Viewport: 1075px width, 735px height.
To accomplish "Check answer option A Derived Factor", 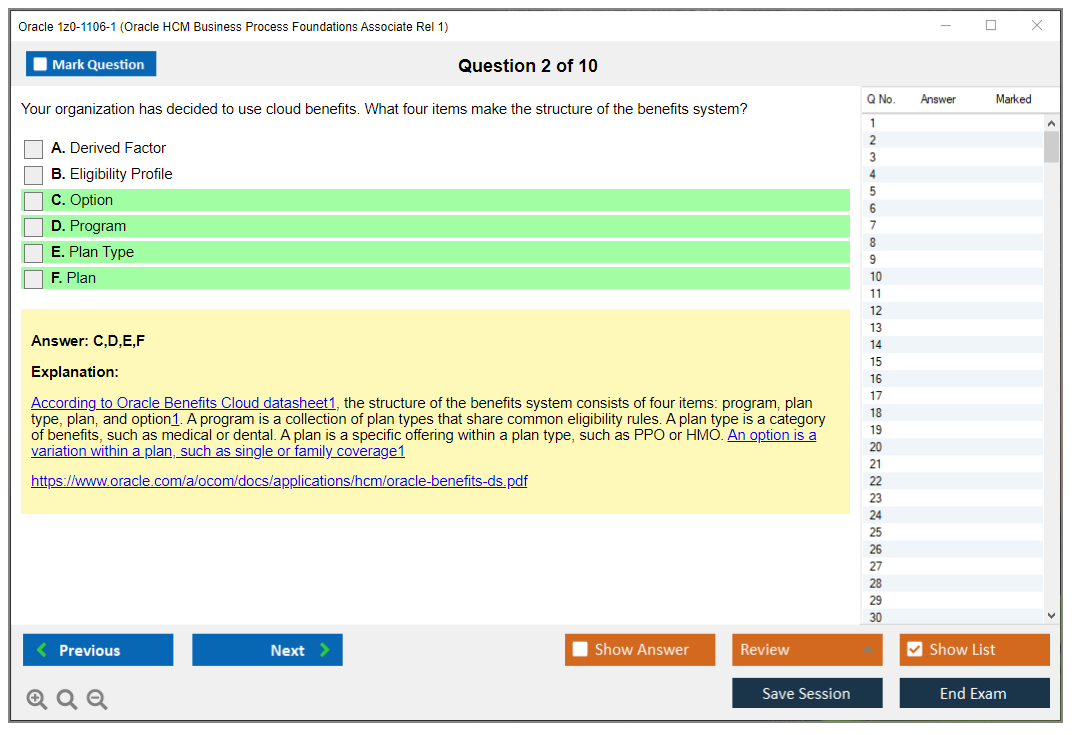I will (x=33, y=148).
